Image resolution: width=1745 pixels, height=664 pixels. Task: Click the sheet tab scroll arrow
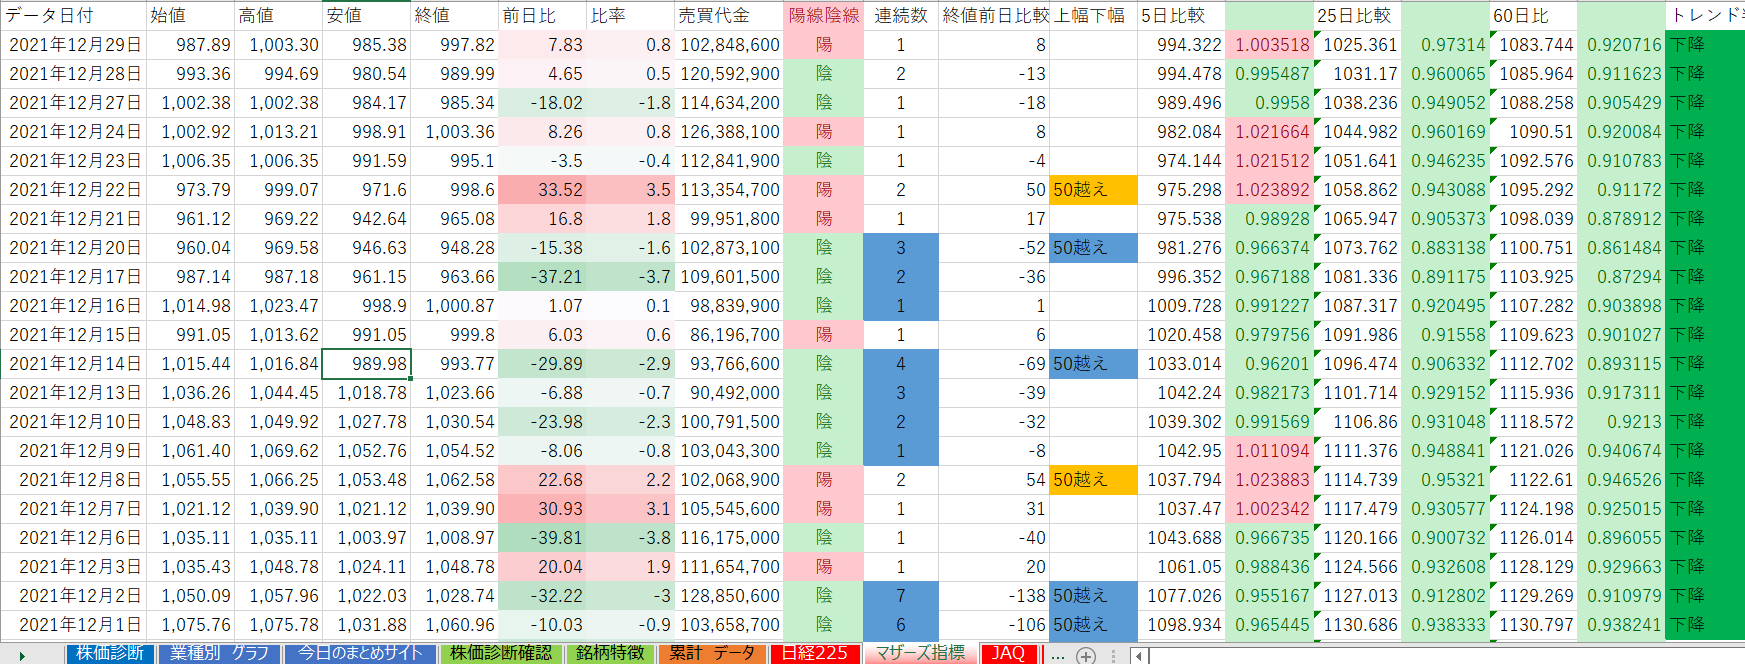[22, 656]
